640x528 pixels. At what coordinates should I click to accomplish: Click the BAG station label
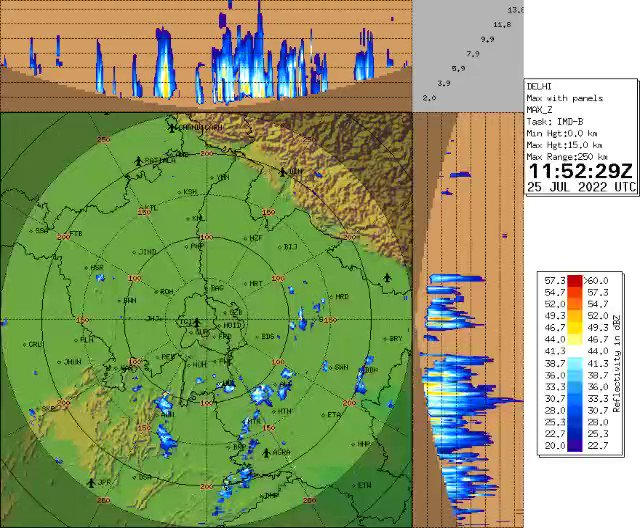click(217, 288)
